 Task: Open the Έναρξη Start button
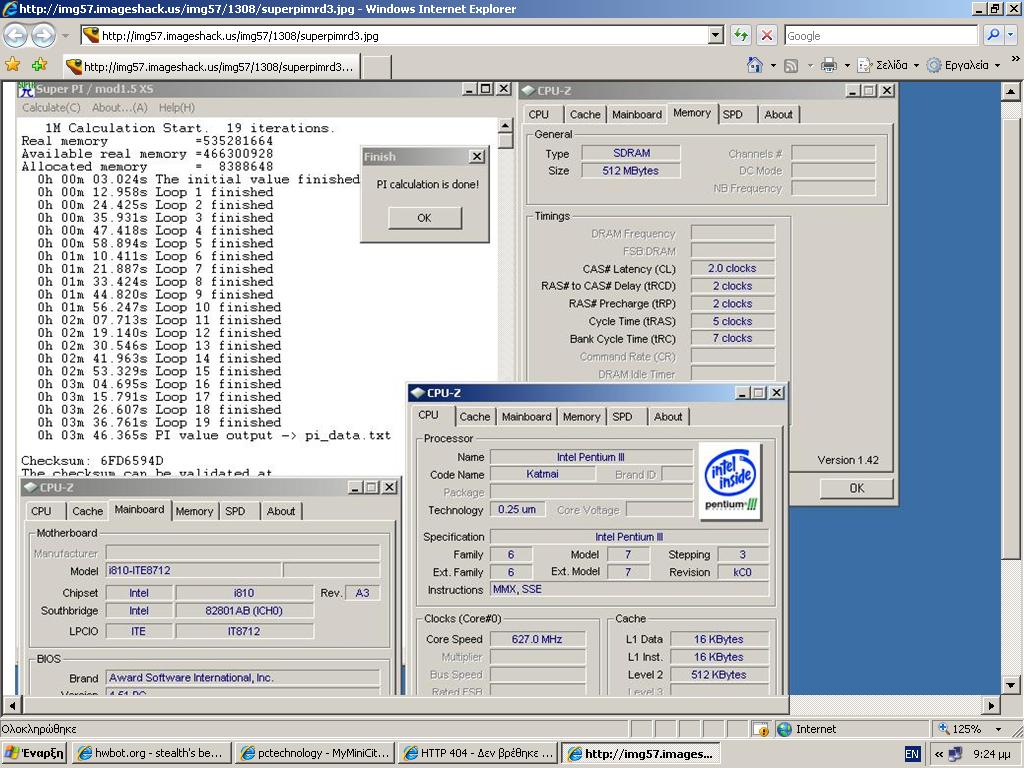pos(34,753)
